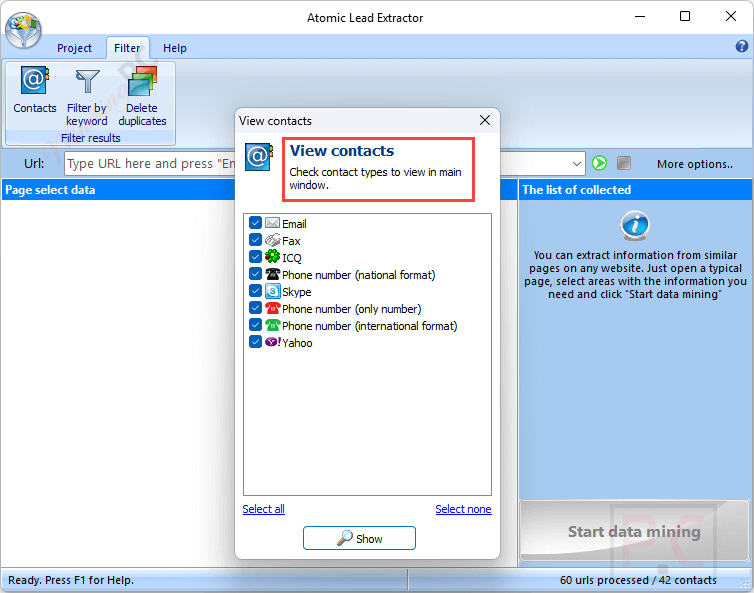This screenshot has height=593, width=754.
Task: Click More options.. next to URL bar
Action: (x=695, y=164)
